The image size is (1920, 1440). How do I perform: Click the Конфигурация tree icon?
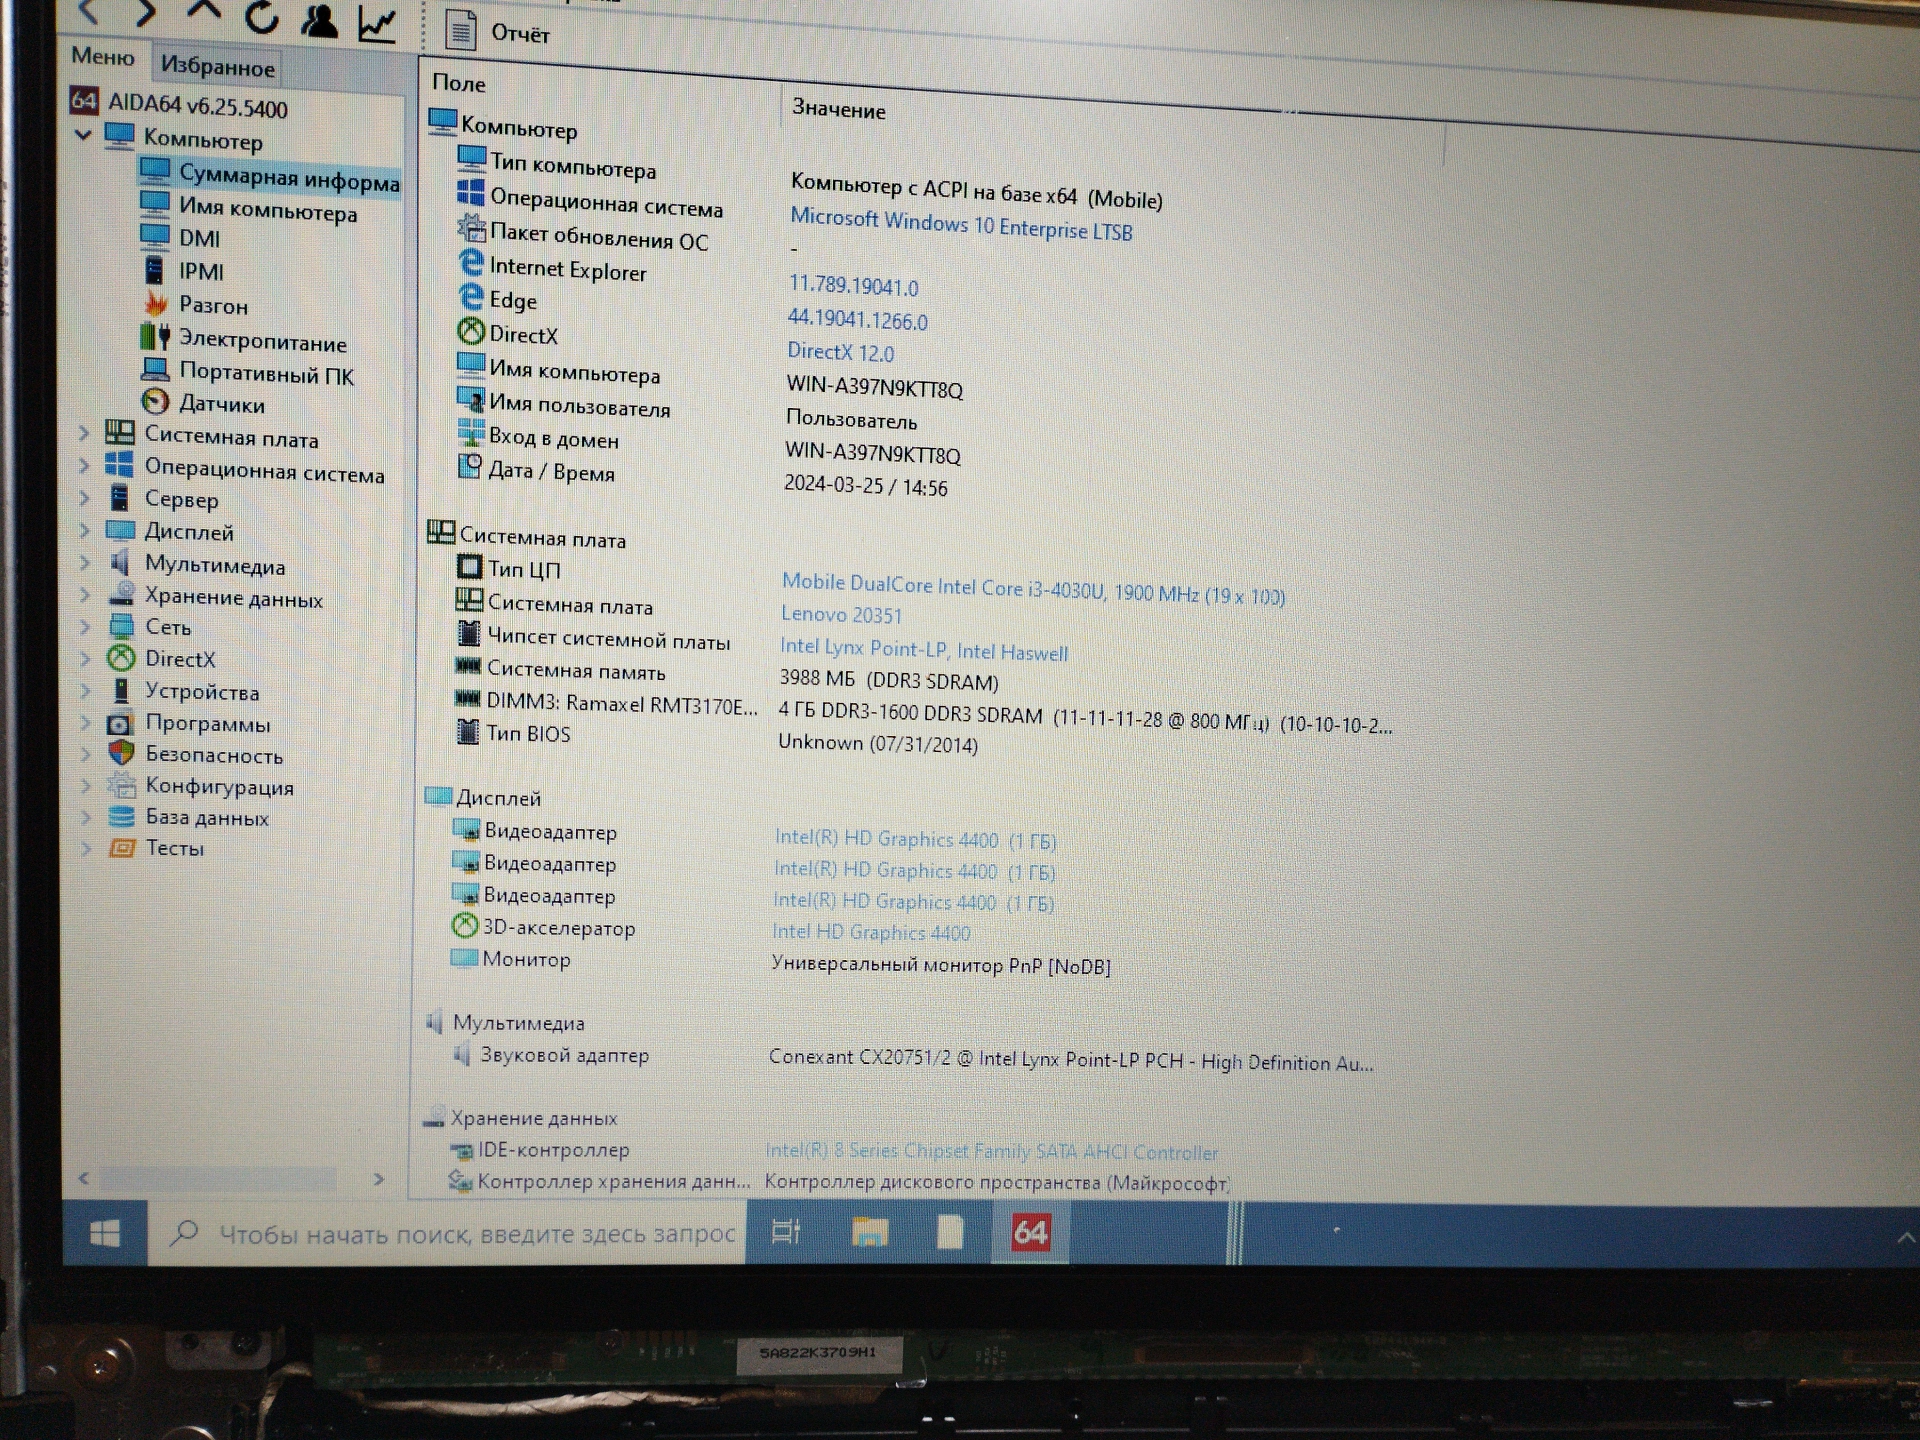click(x=121, y=785)
